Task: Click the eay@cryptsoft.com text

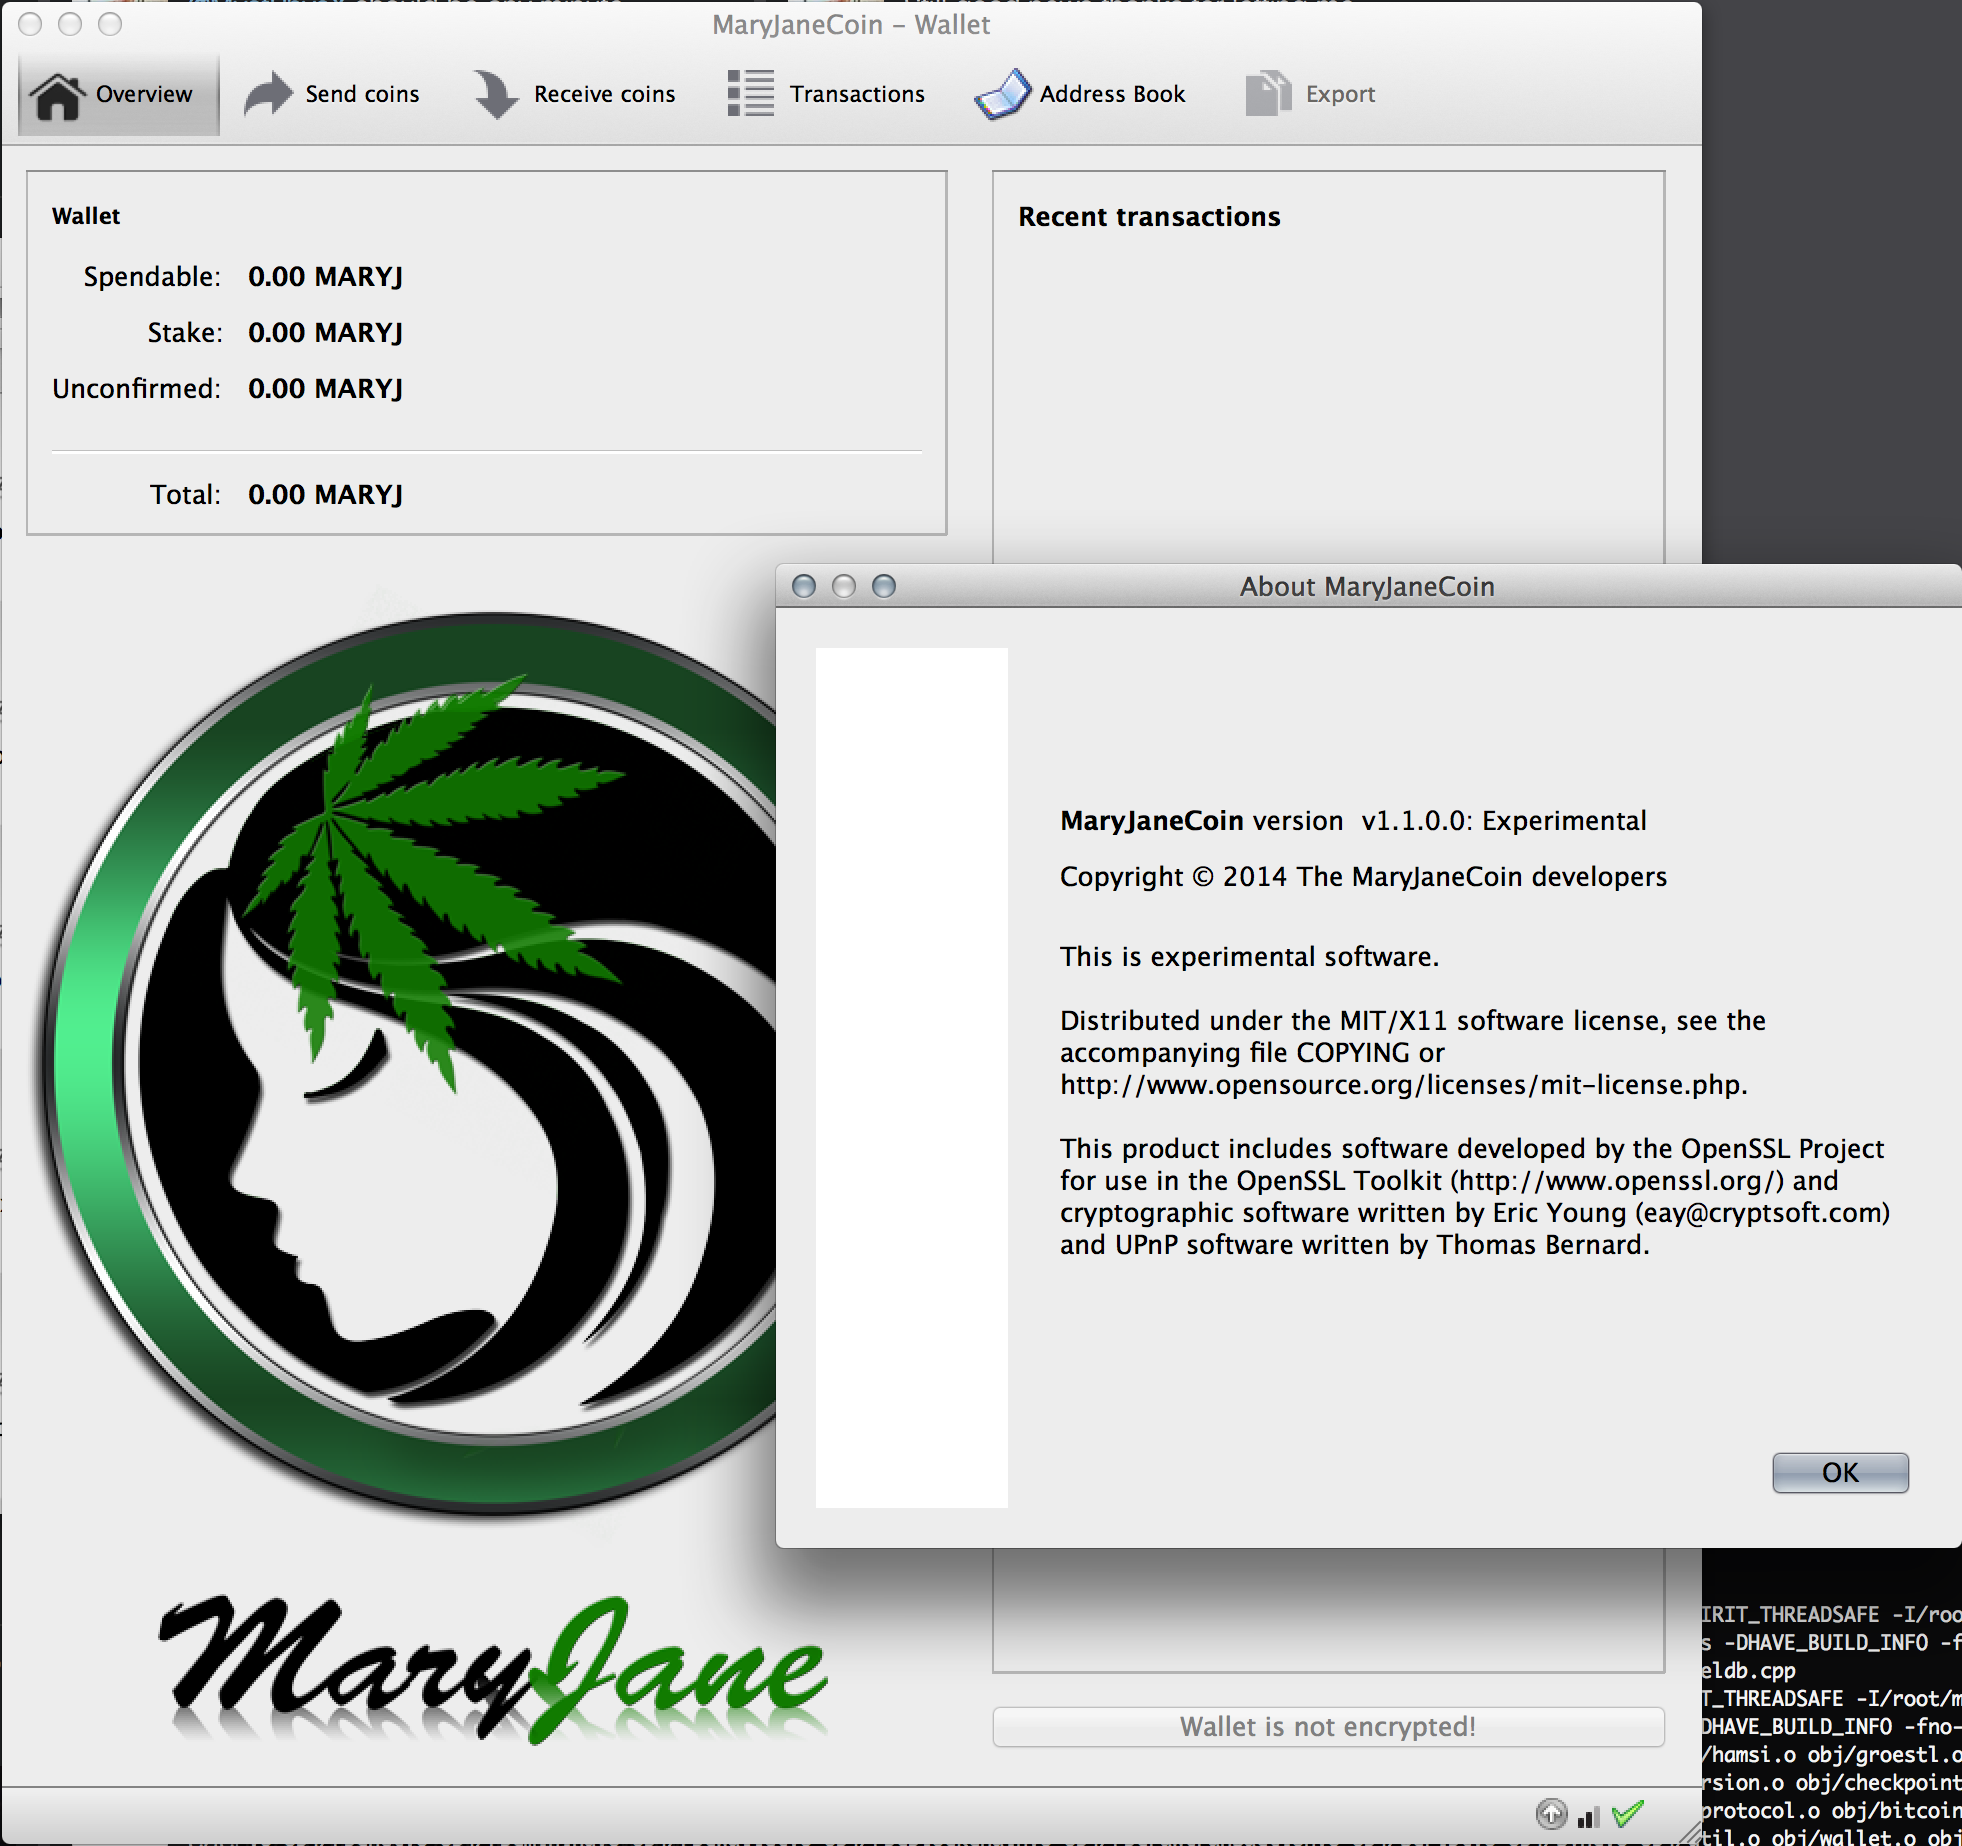Action: pos(1762,1213)
